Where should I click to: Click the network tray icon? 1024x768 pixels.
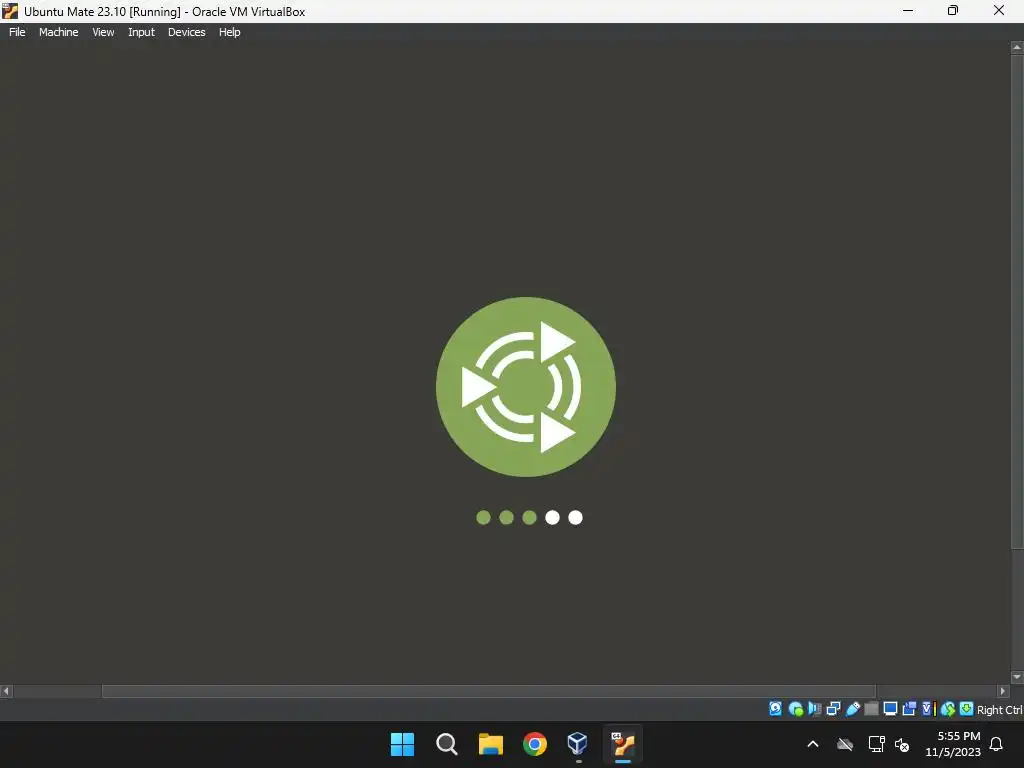tap(876, 744)
